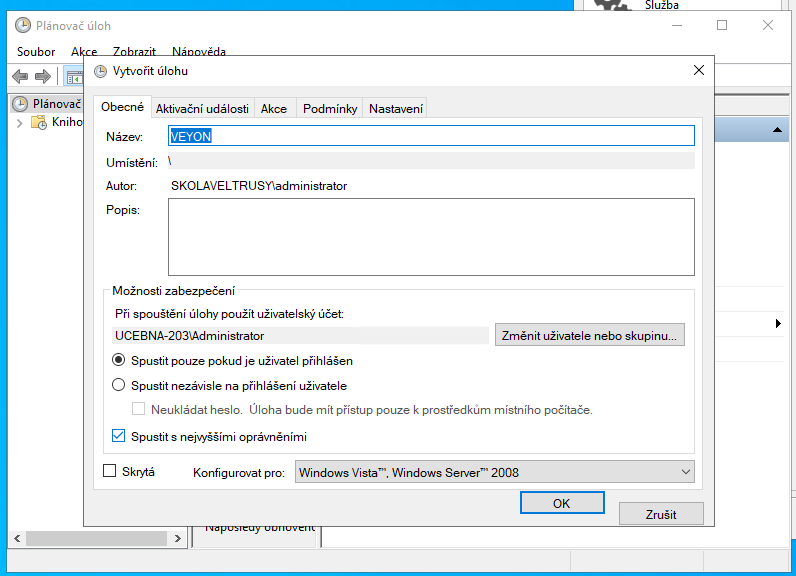Select 'Spustit pouze pokud je uživatel přihlášen'
796x576 pixels.
pyautogui.click(x=119, y=360)
